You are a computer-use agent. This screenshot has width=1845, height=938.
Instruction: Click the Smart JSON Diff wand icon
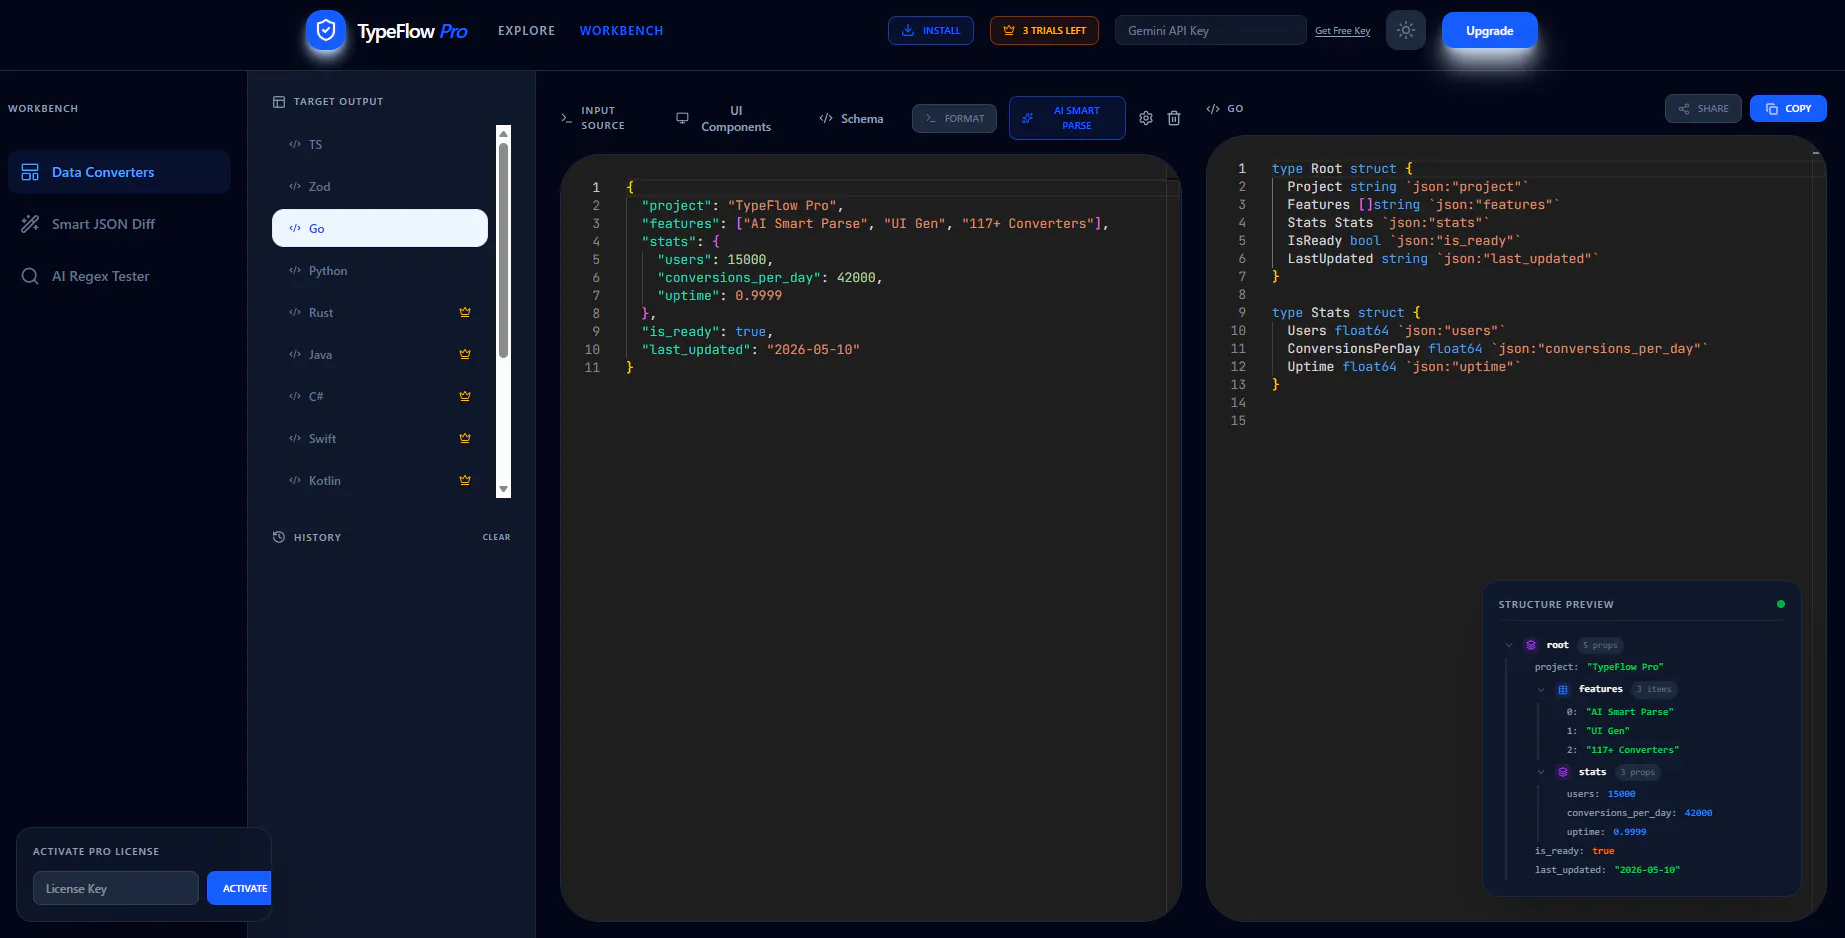point(30,224)
